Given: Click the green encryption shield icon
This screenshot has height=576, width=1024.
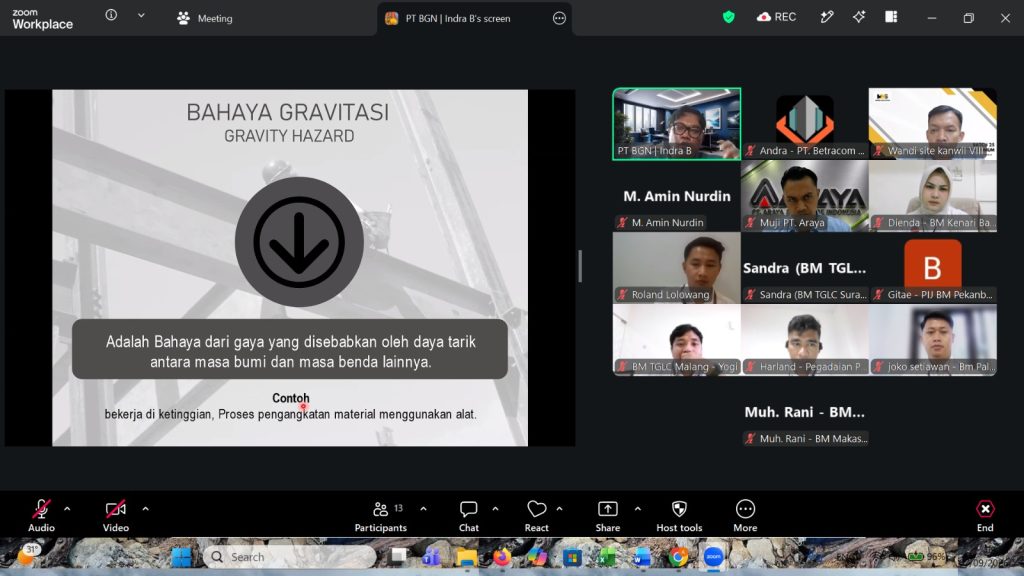Looking at the screenshot, I should click(729, 17).
